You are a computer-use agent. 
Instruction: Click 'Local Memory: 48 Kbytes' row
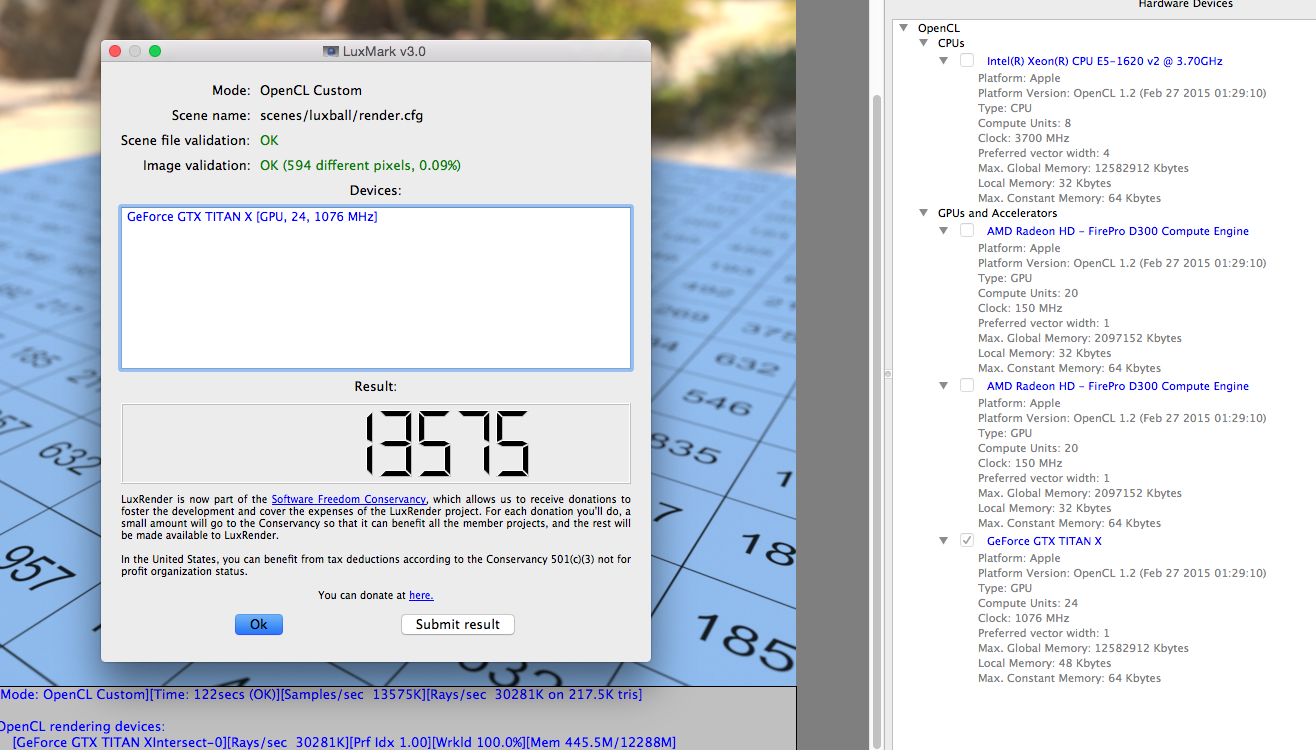1044,663
